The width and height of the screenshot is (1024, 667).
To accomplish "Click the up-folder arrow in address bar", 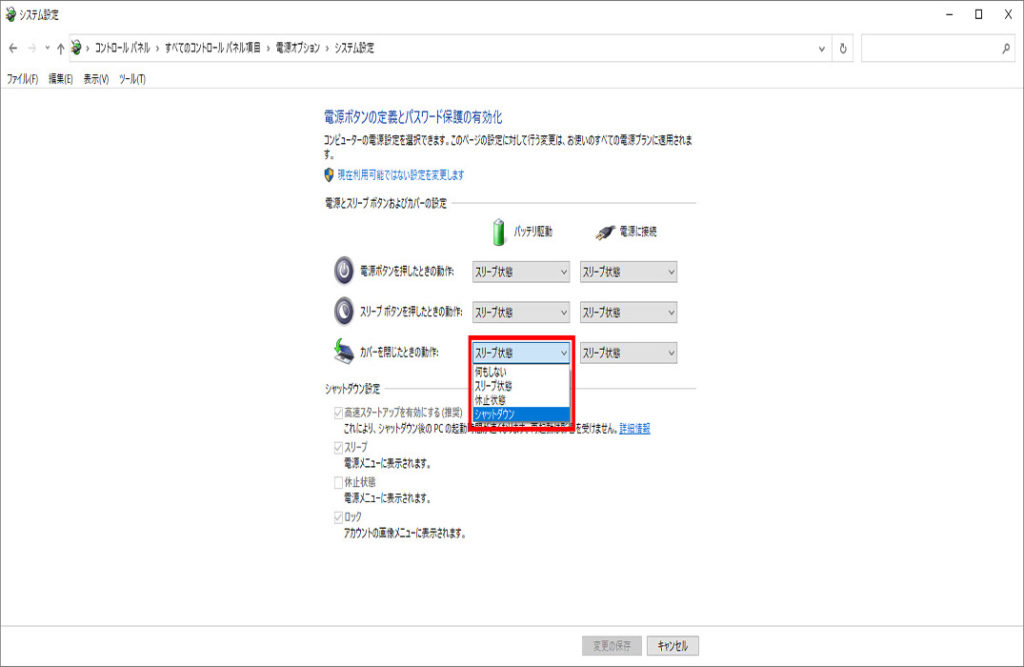I will click(x=60, y=48).
